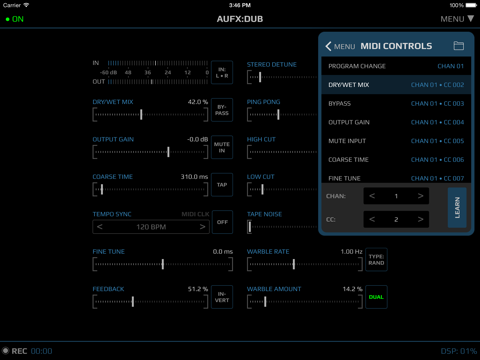Go back via the MENU chevron

[x=340, y=46]
